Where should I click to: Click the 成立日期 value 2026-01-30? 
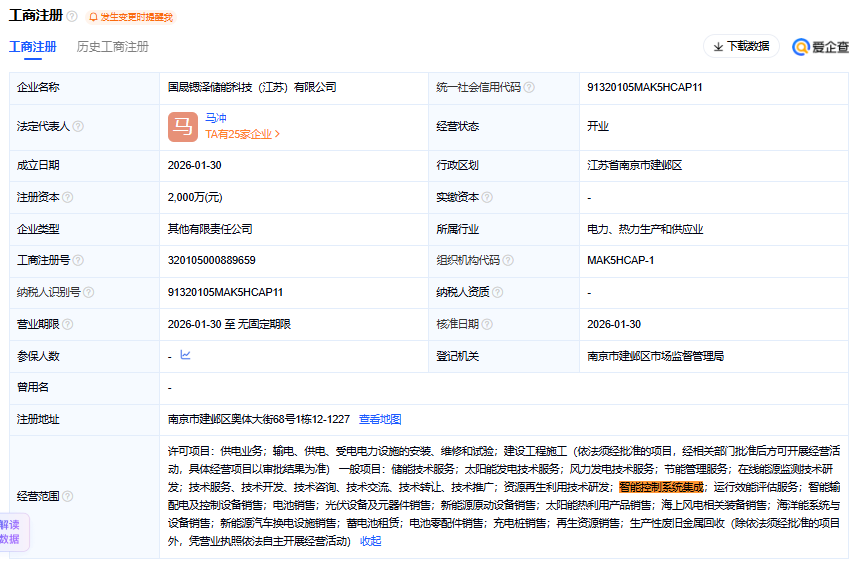[195, 165]
